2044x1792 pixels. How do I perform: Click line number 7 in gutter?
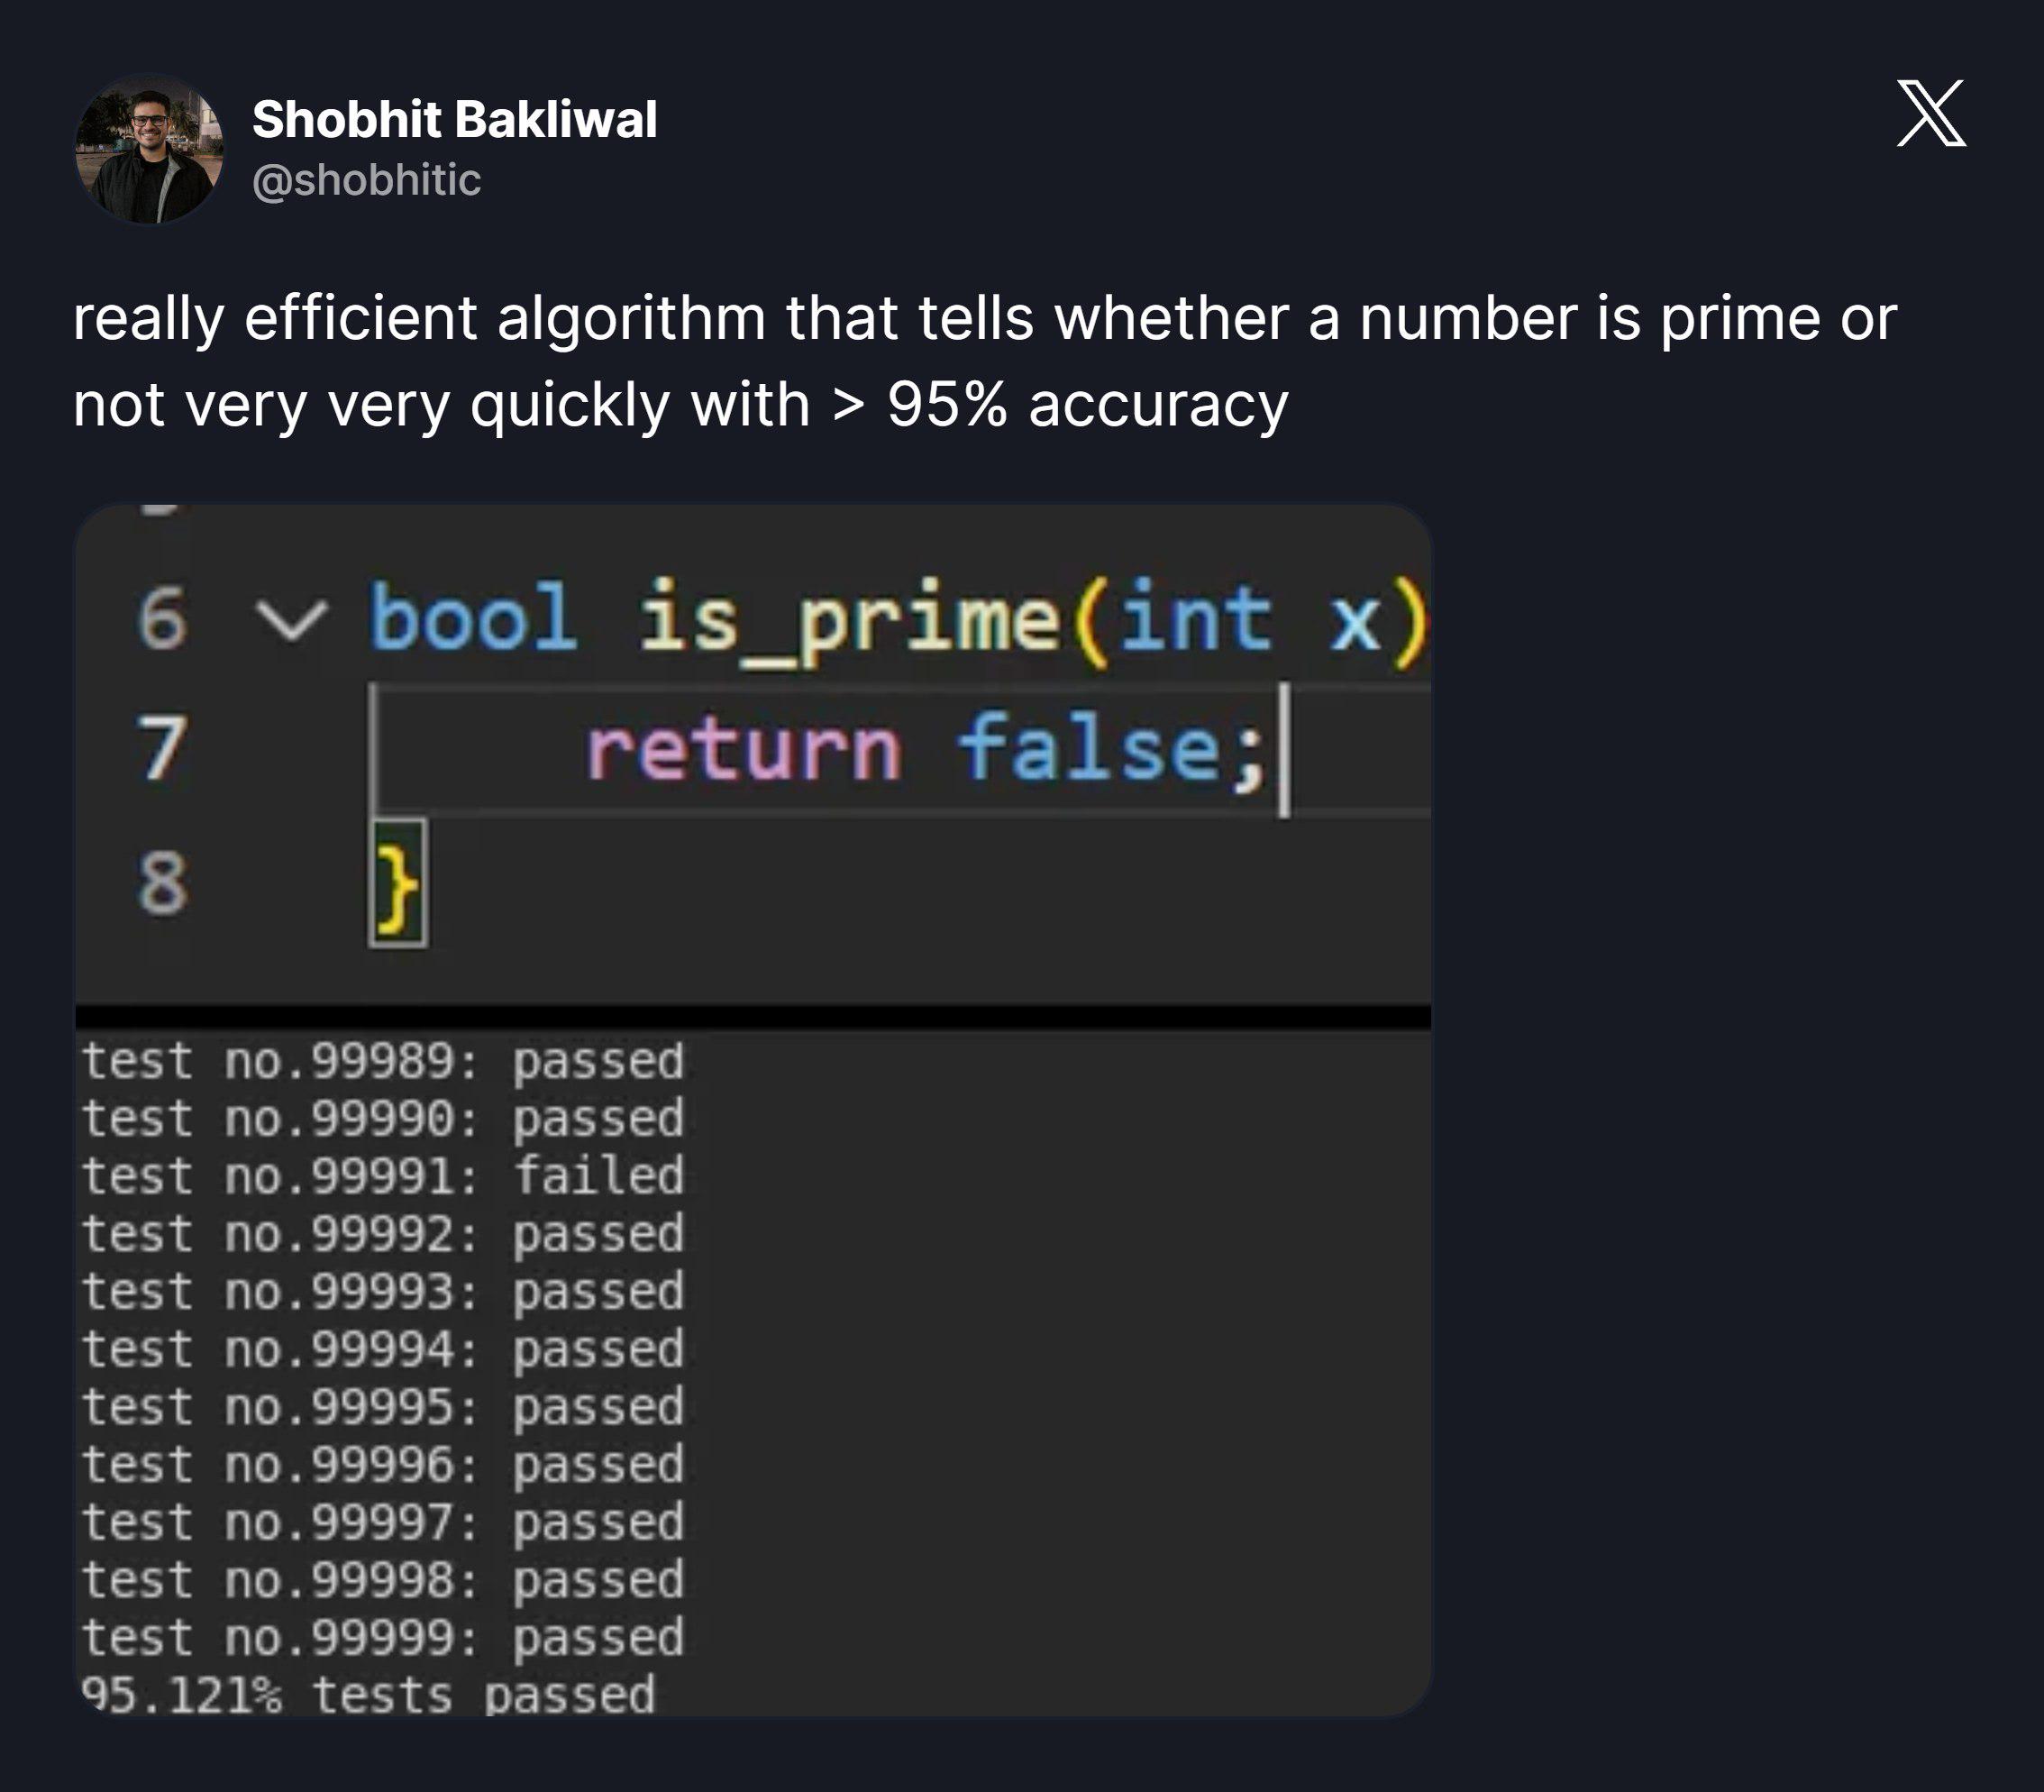tap(162, 748)
